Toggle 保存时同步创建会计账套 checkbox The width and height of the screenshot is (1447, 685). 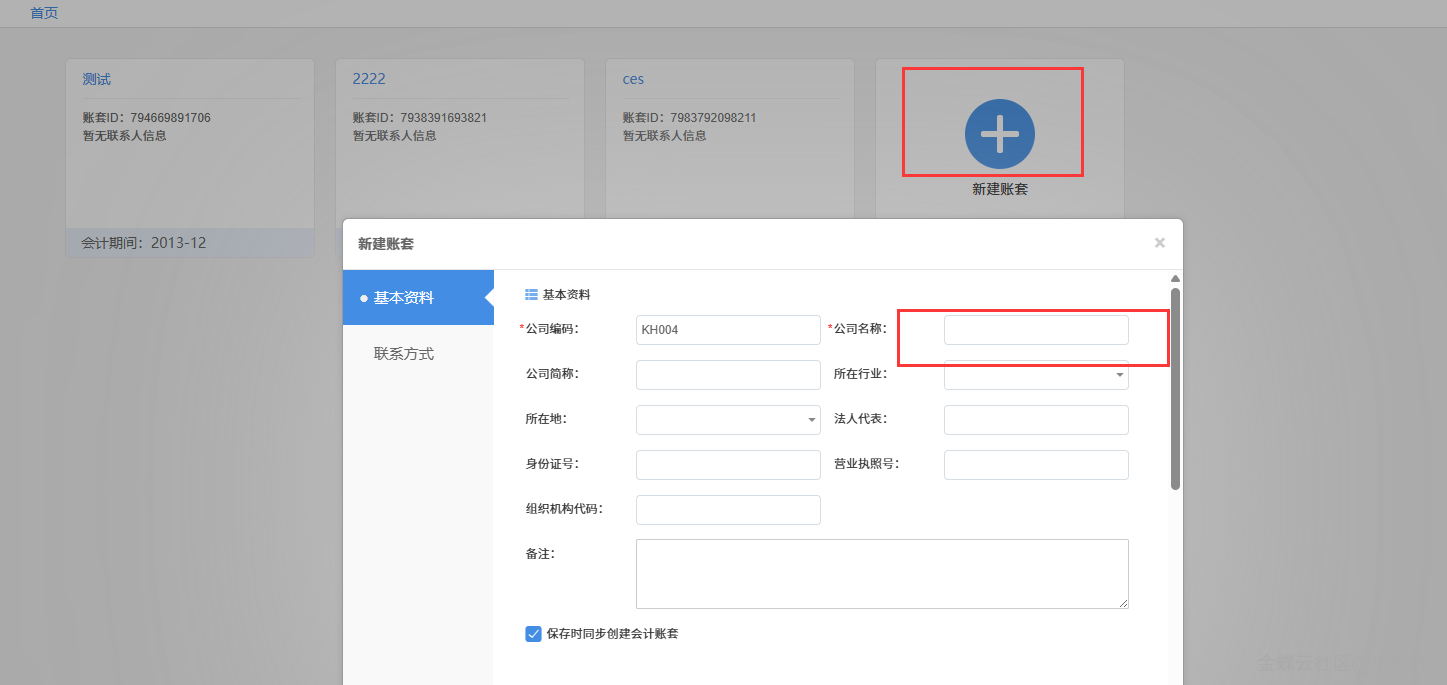[x=533, y=633]
